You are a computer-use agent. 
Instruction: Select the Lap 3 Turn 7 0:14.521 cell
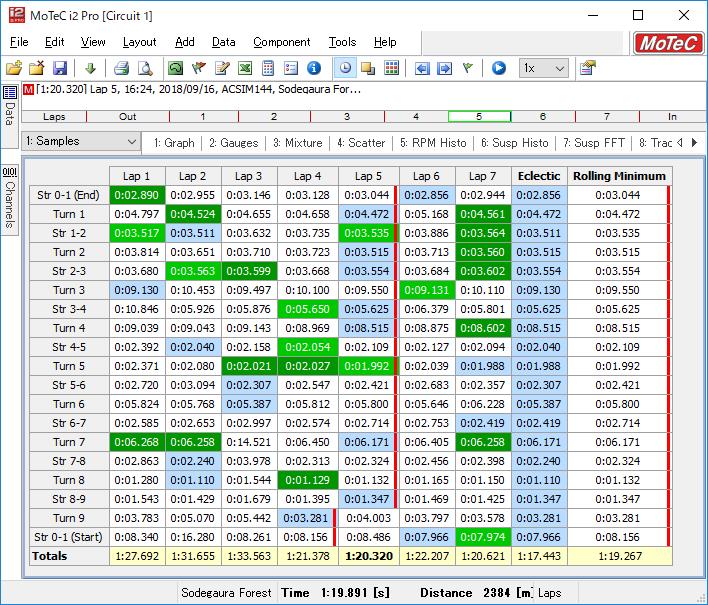[x=249, y=442]
